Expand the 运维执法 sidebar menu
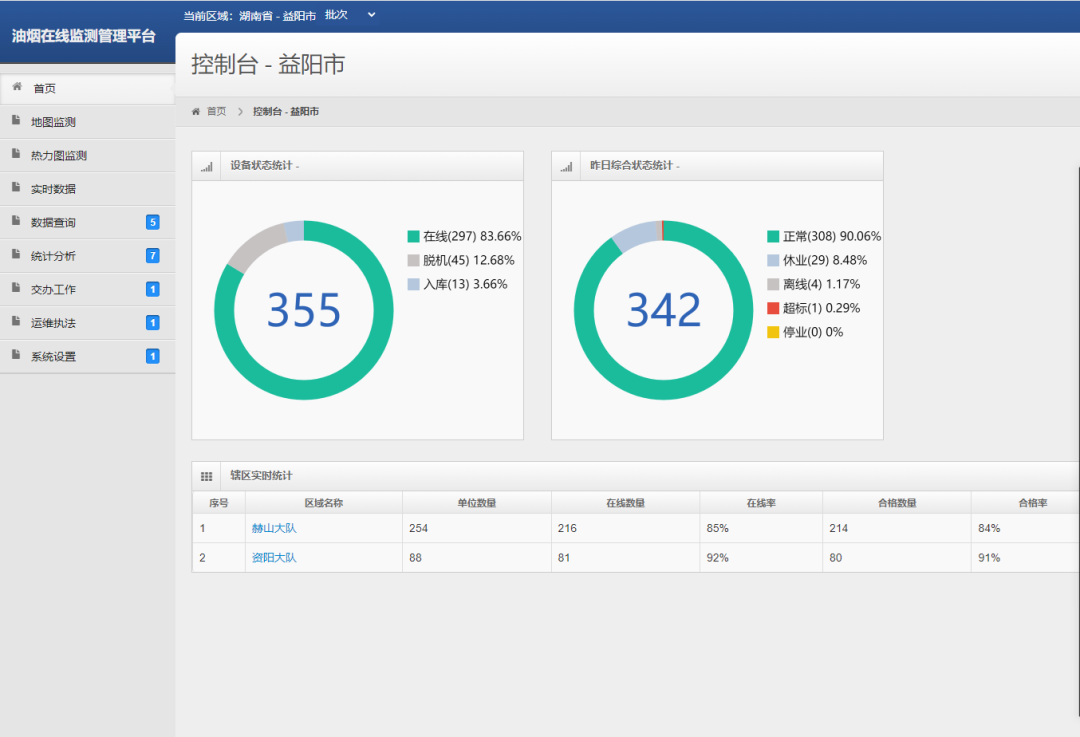 click(87, 322)
